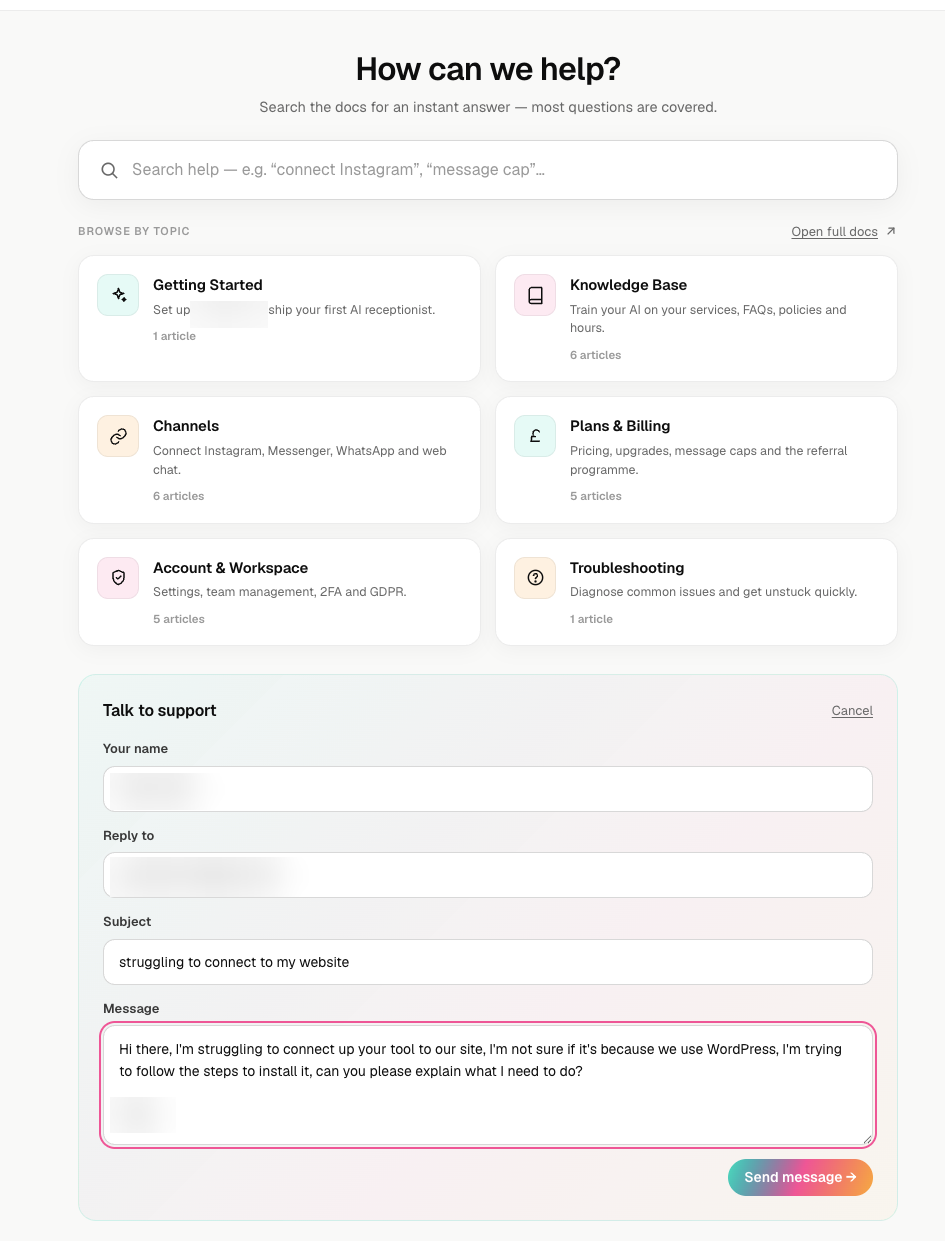Send the support message

tap(800, 1177)
